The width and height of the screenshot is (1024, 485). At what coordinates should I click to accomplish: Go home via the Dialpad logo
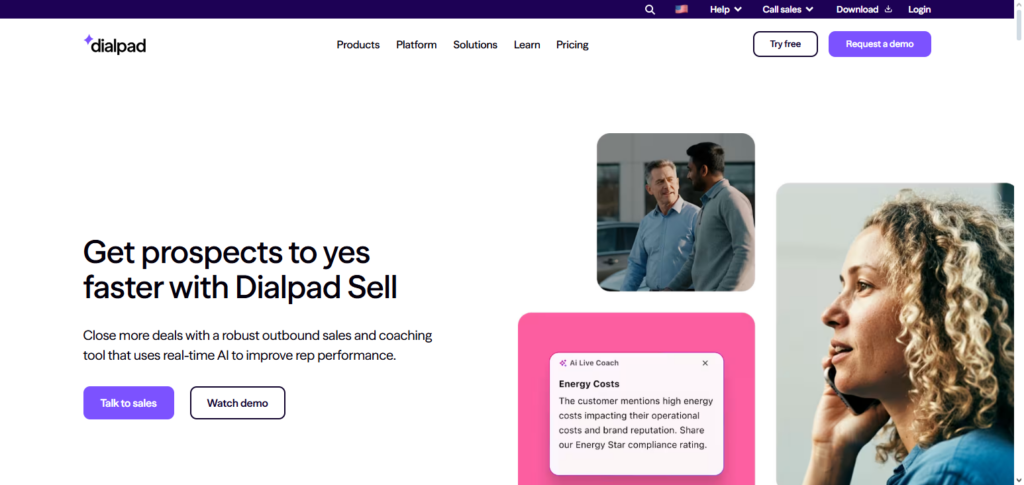115,44
